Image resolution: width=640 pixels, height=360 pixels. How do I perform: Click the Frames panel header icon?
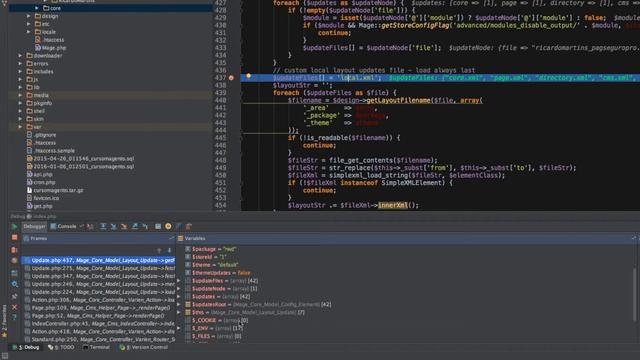pos(27,238)
